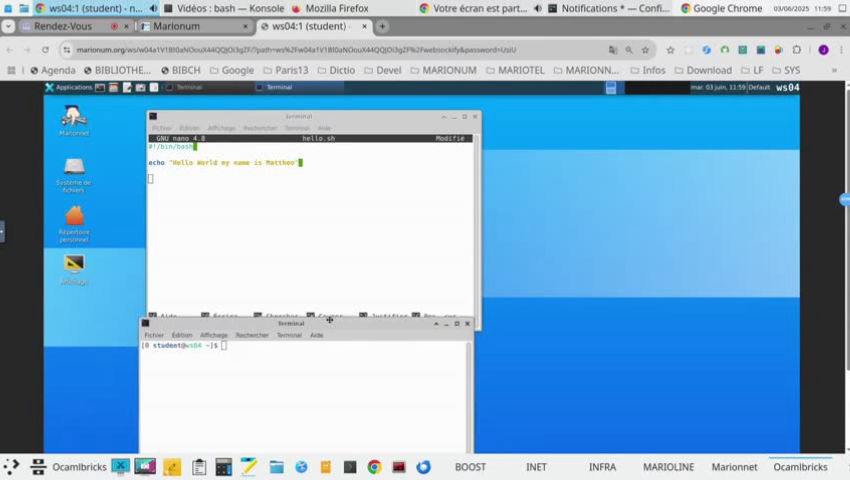Click the zoom magnifier icon in address bar
This screenshot has height=480, width=850.
[629, 50]
